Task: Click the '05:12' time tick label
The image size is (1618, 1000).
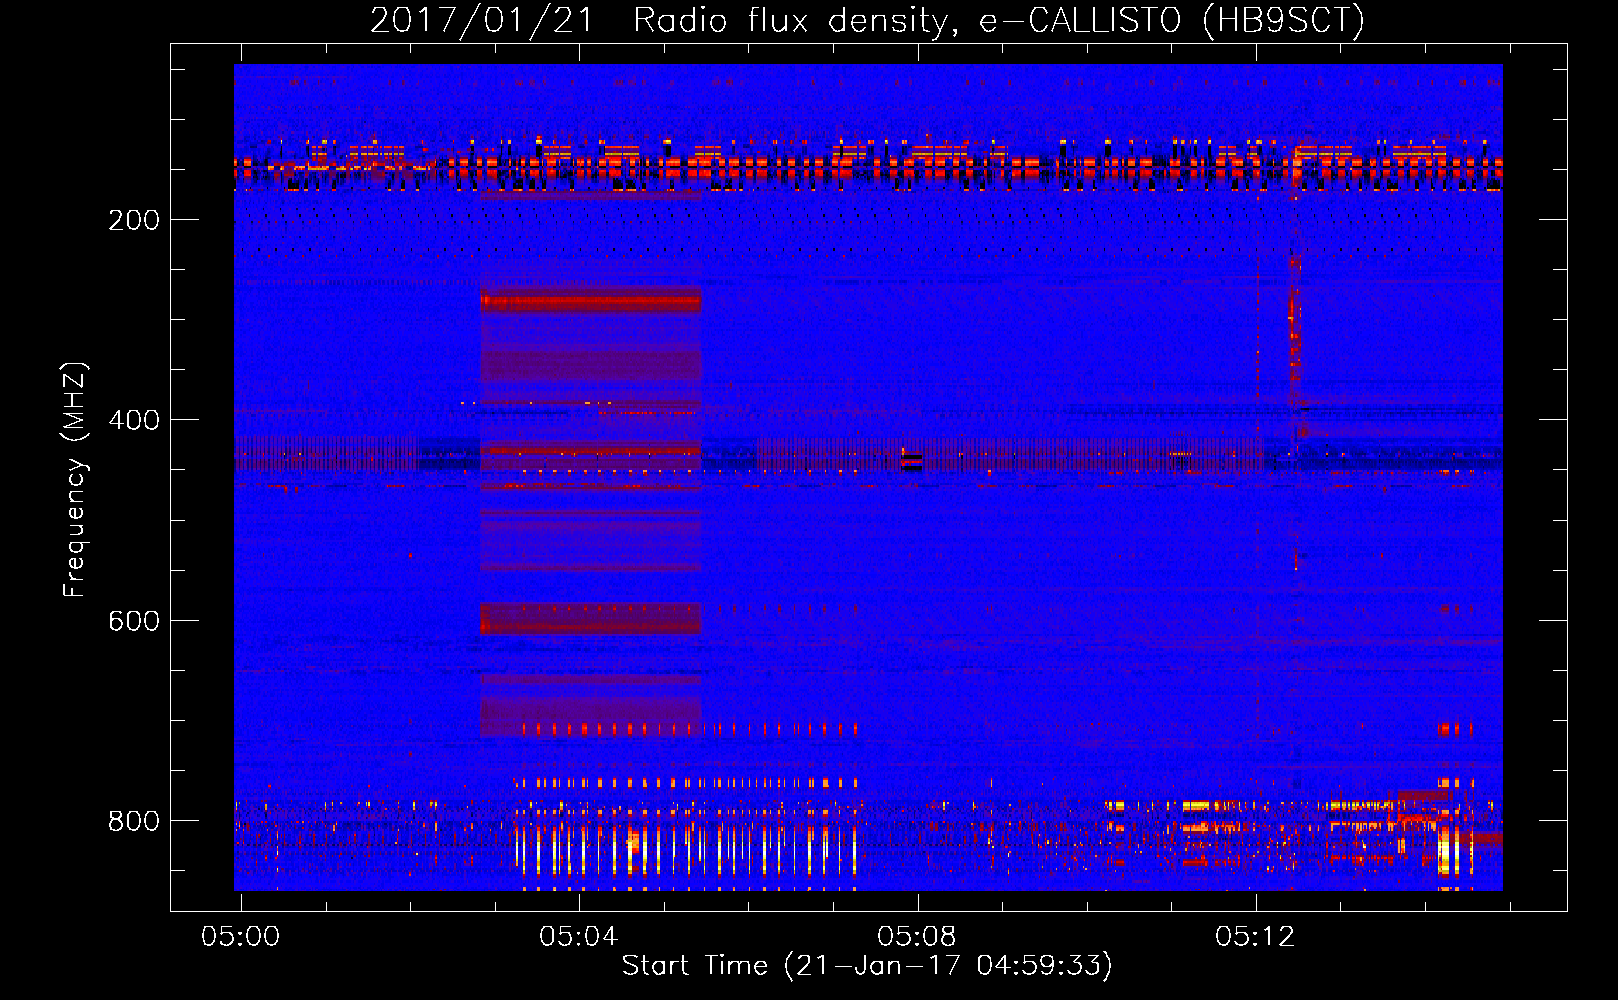Action: click(x=1255, y=937)
